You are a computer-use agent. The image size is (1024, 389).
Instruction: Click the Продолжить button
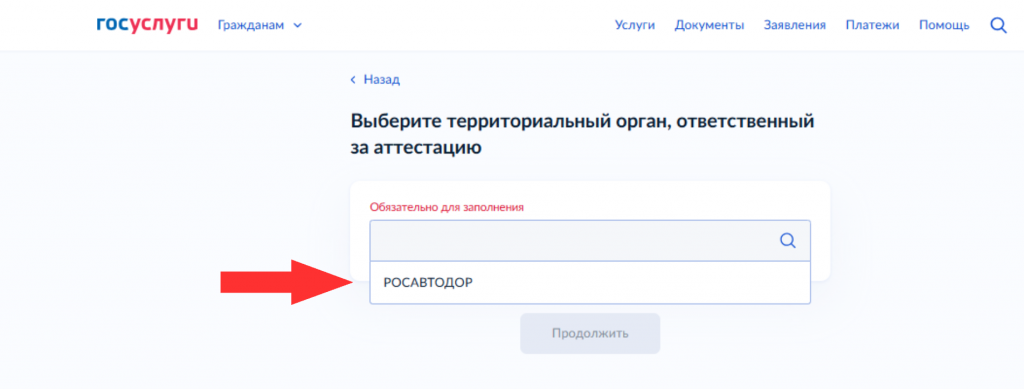590,334
